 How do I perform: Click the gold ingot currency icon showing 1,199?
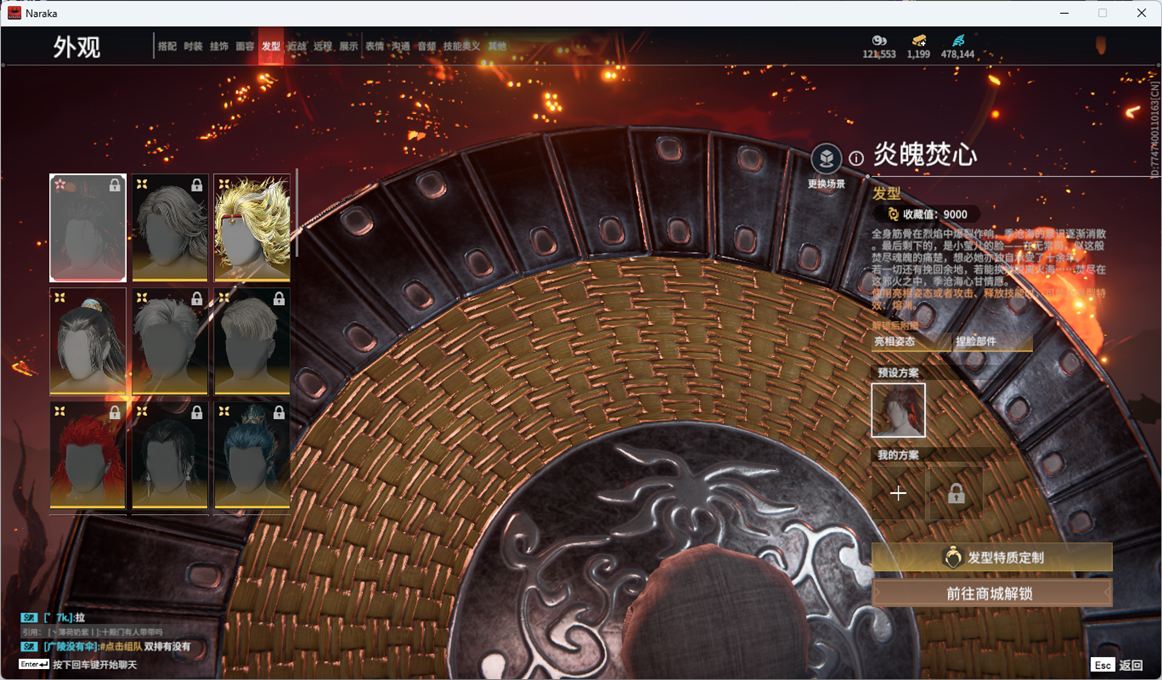coord(919,40)
